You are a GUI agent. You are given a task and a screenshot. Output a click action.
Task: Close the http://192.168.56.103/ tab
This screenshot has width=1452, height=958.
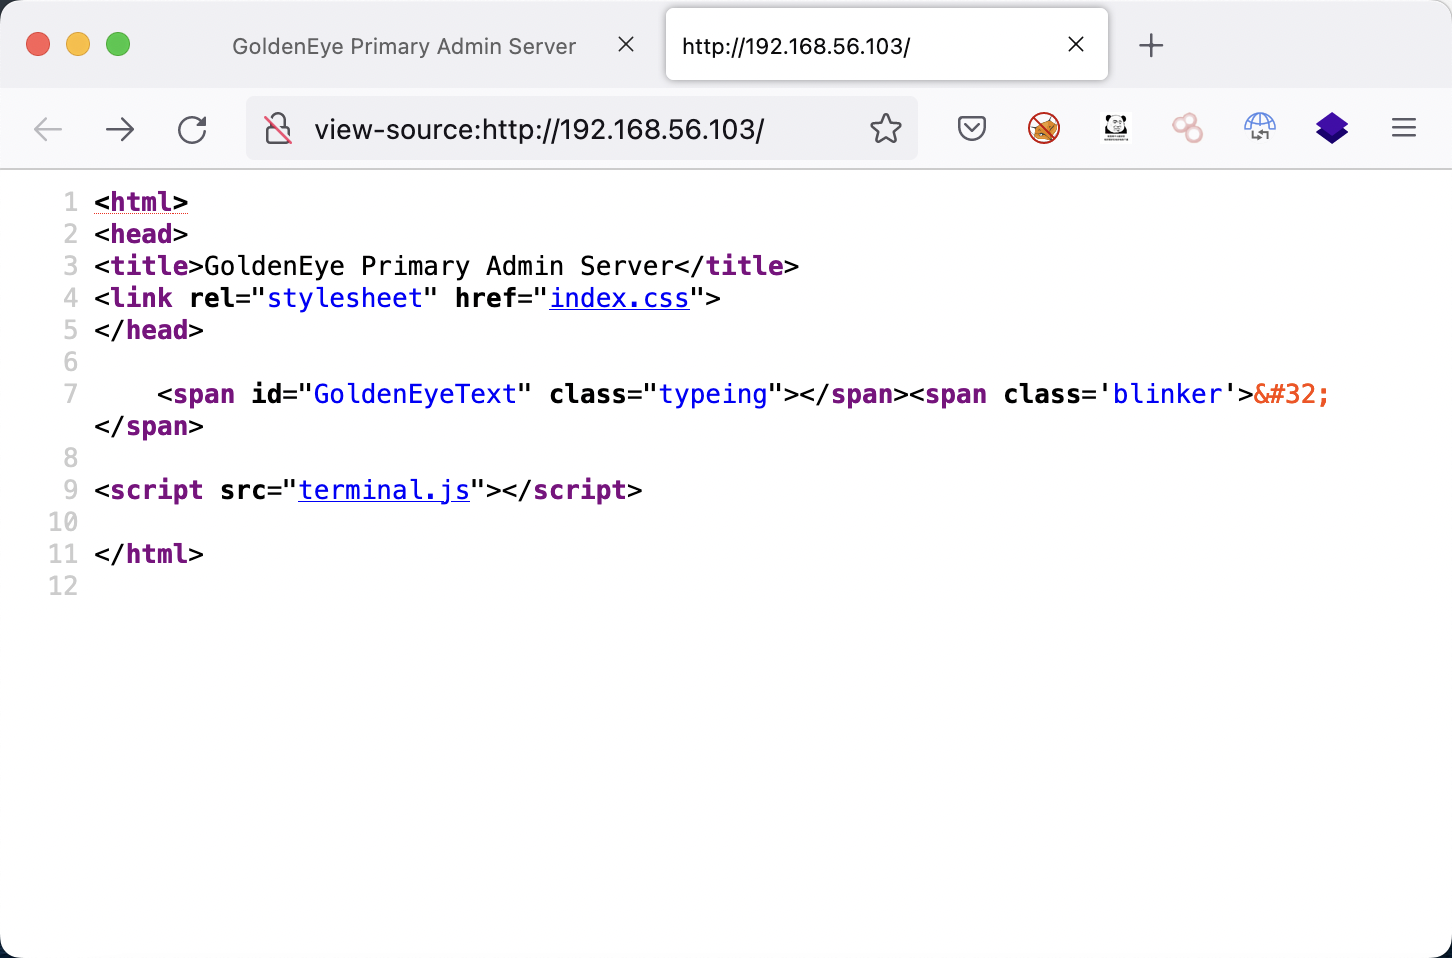coord(1076,45)
